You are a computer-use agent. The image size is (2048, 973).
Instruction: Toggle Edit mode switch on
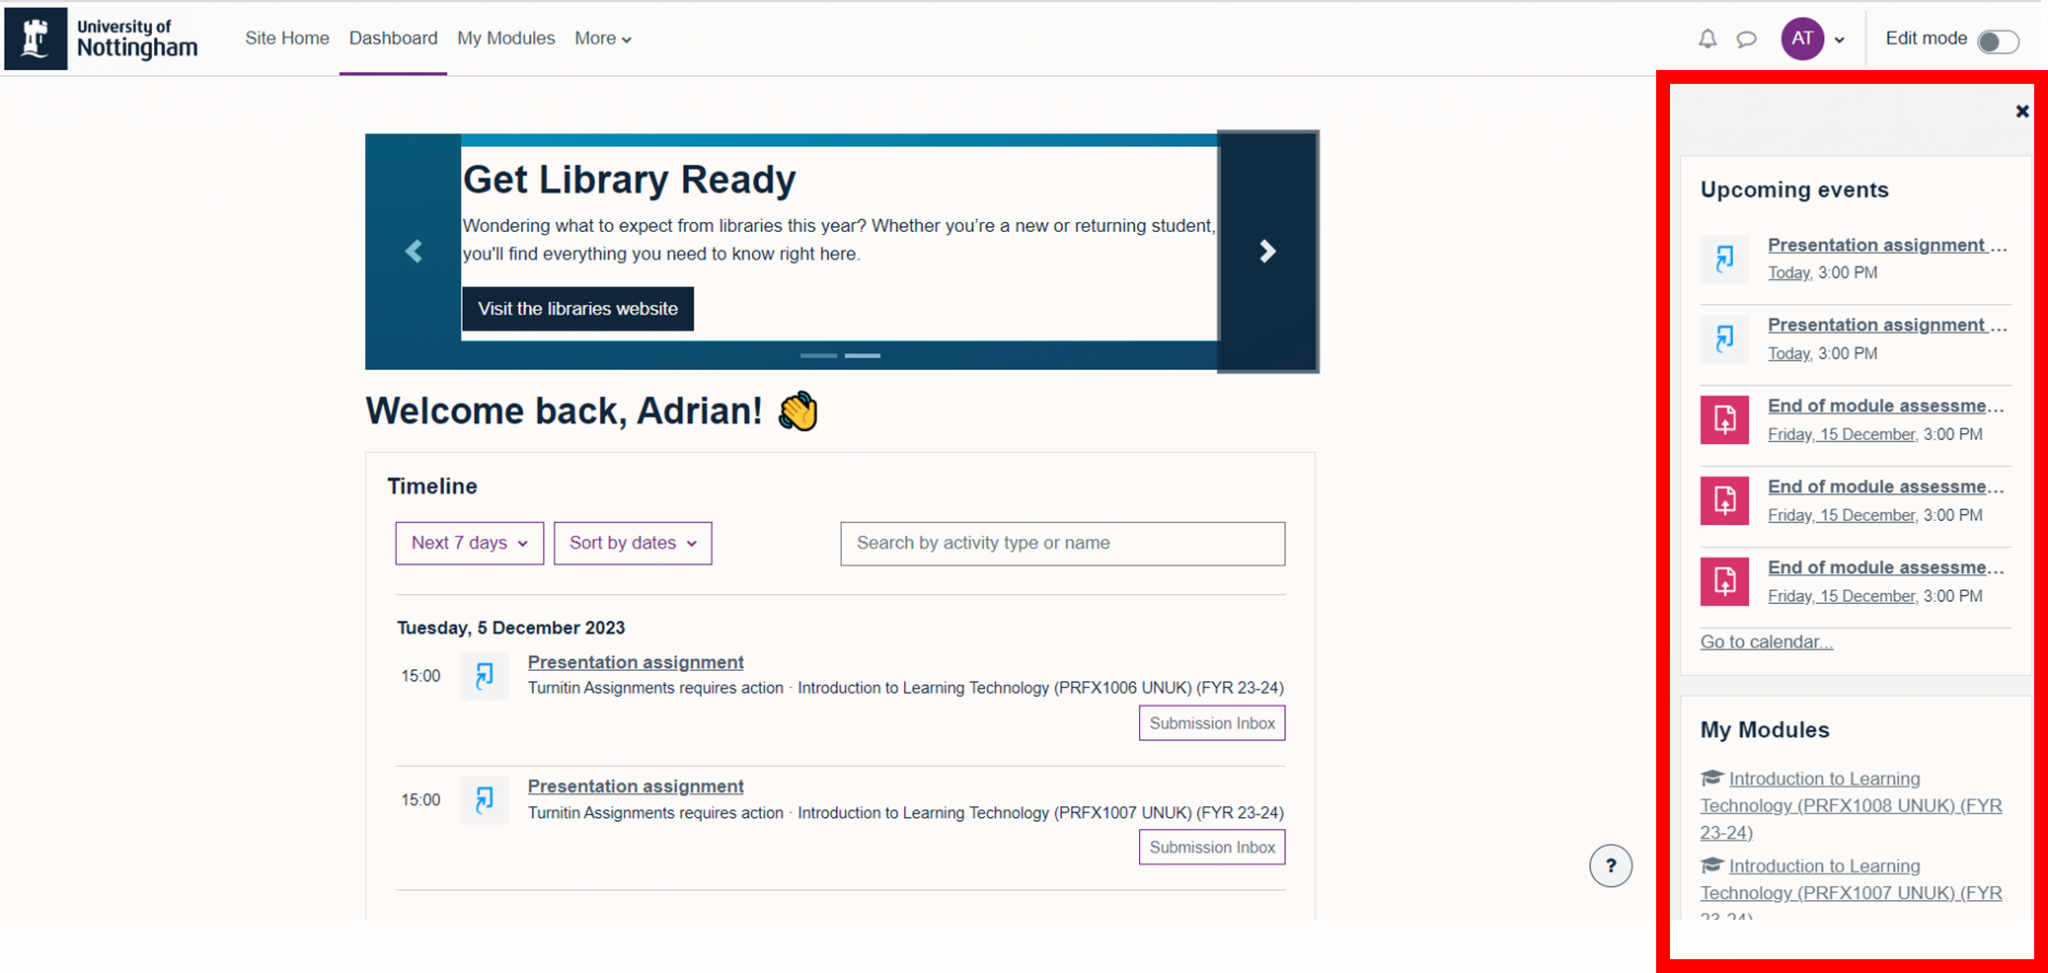1997,41
